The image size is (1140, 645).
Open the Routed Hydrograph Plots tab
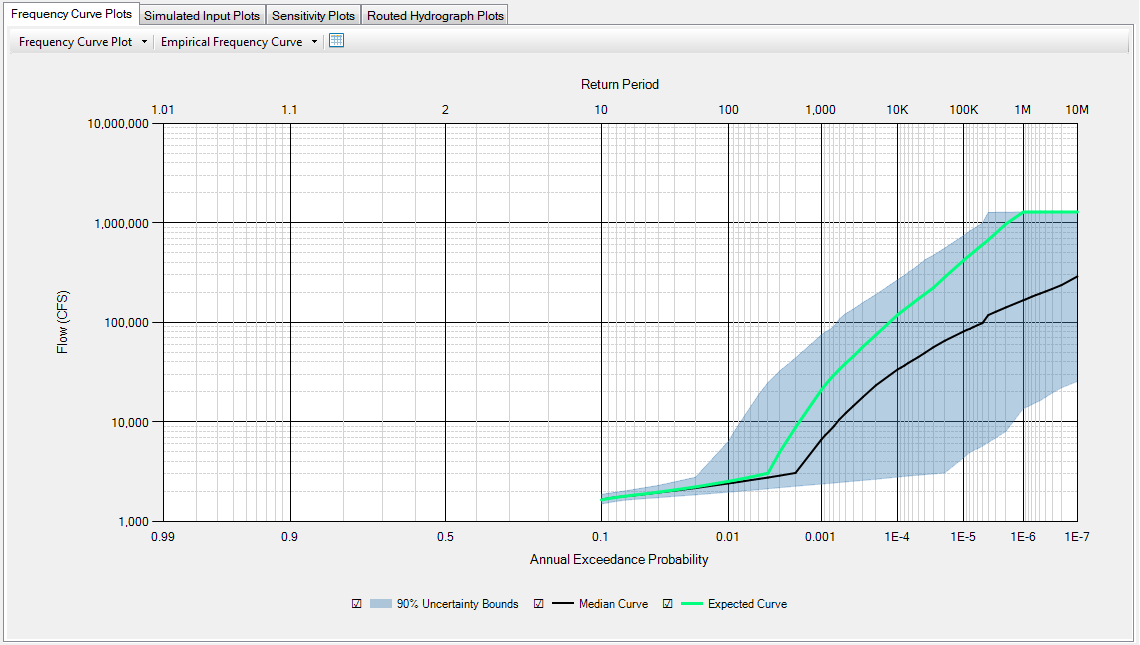click(434, 15)
